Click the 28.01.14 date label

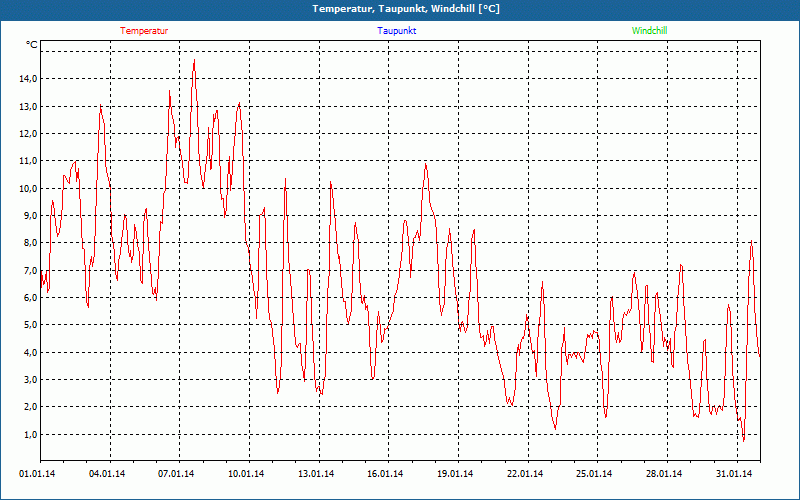(664, 474)
